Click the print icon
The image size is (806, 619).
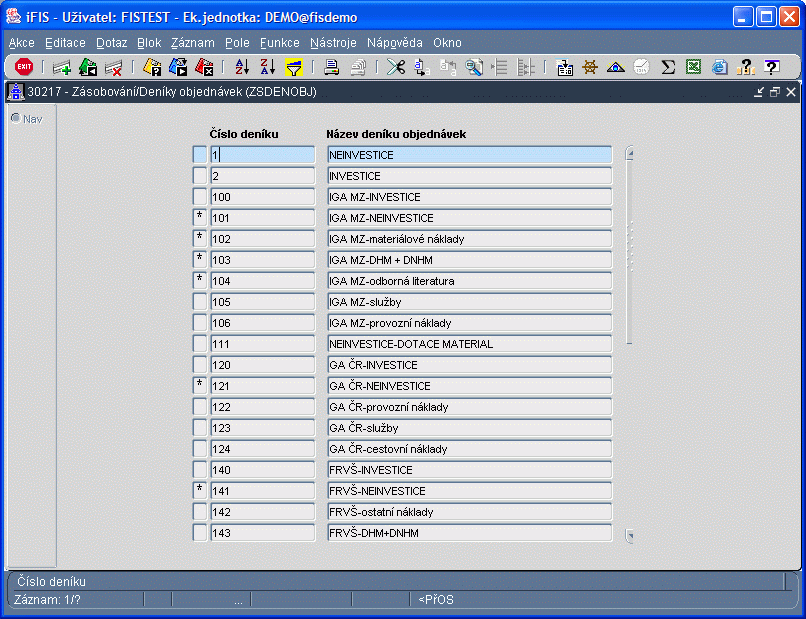point(332,67)
